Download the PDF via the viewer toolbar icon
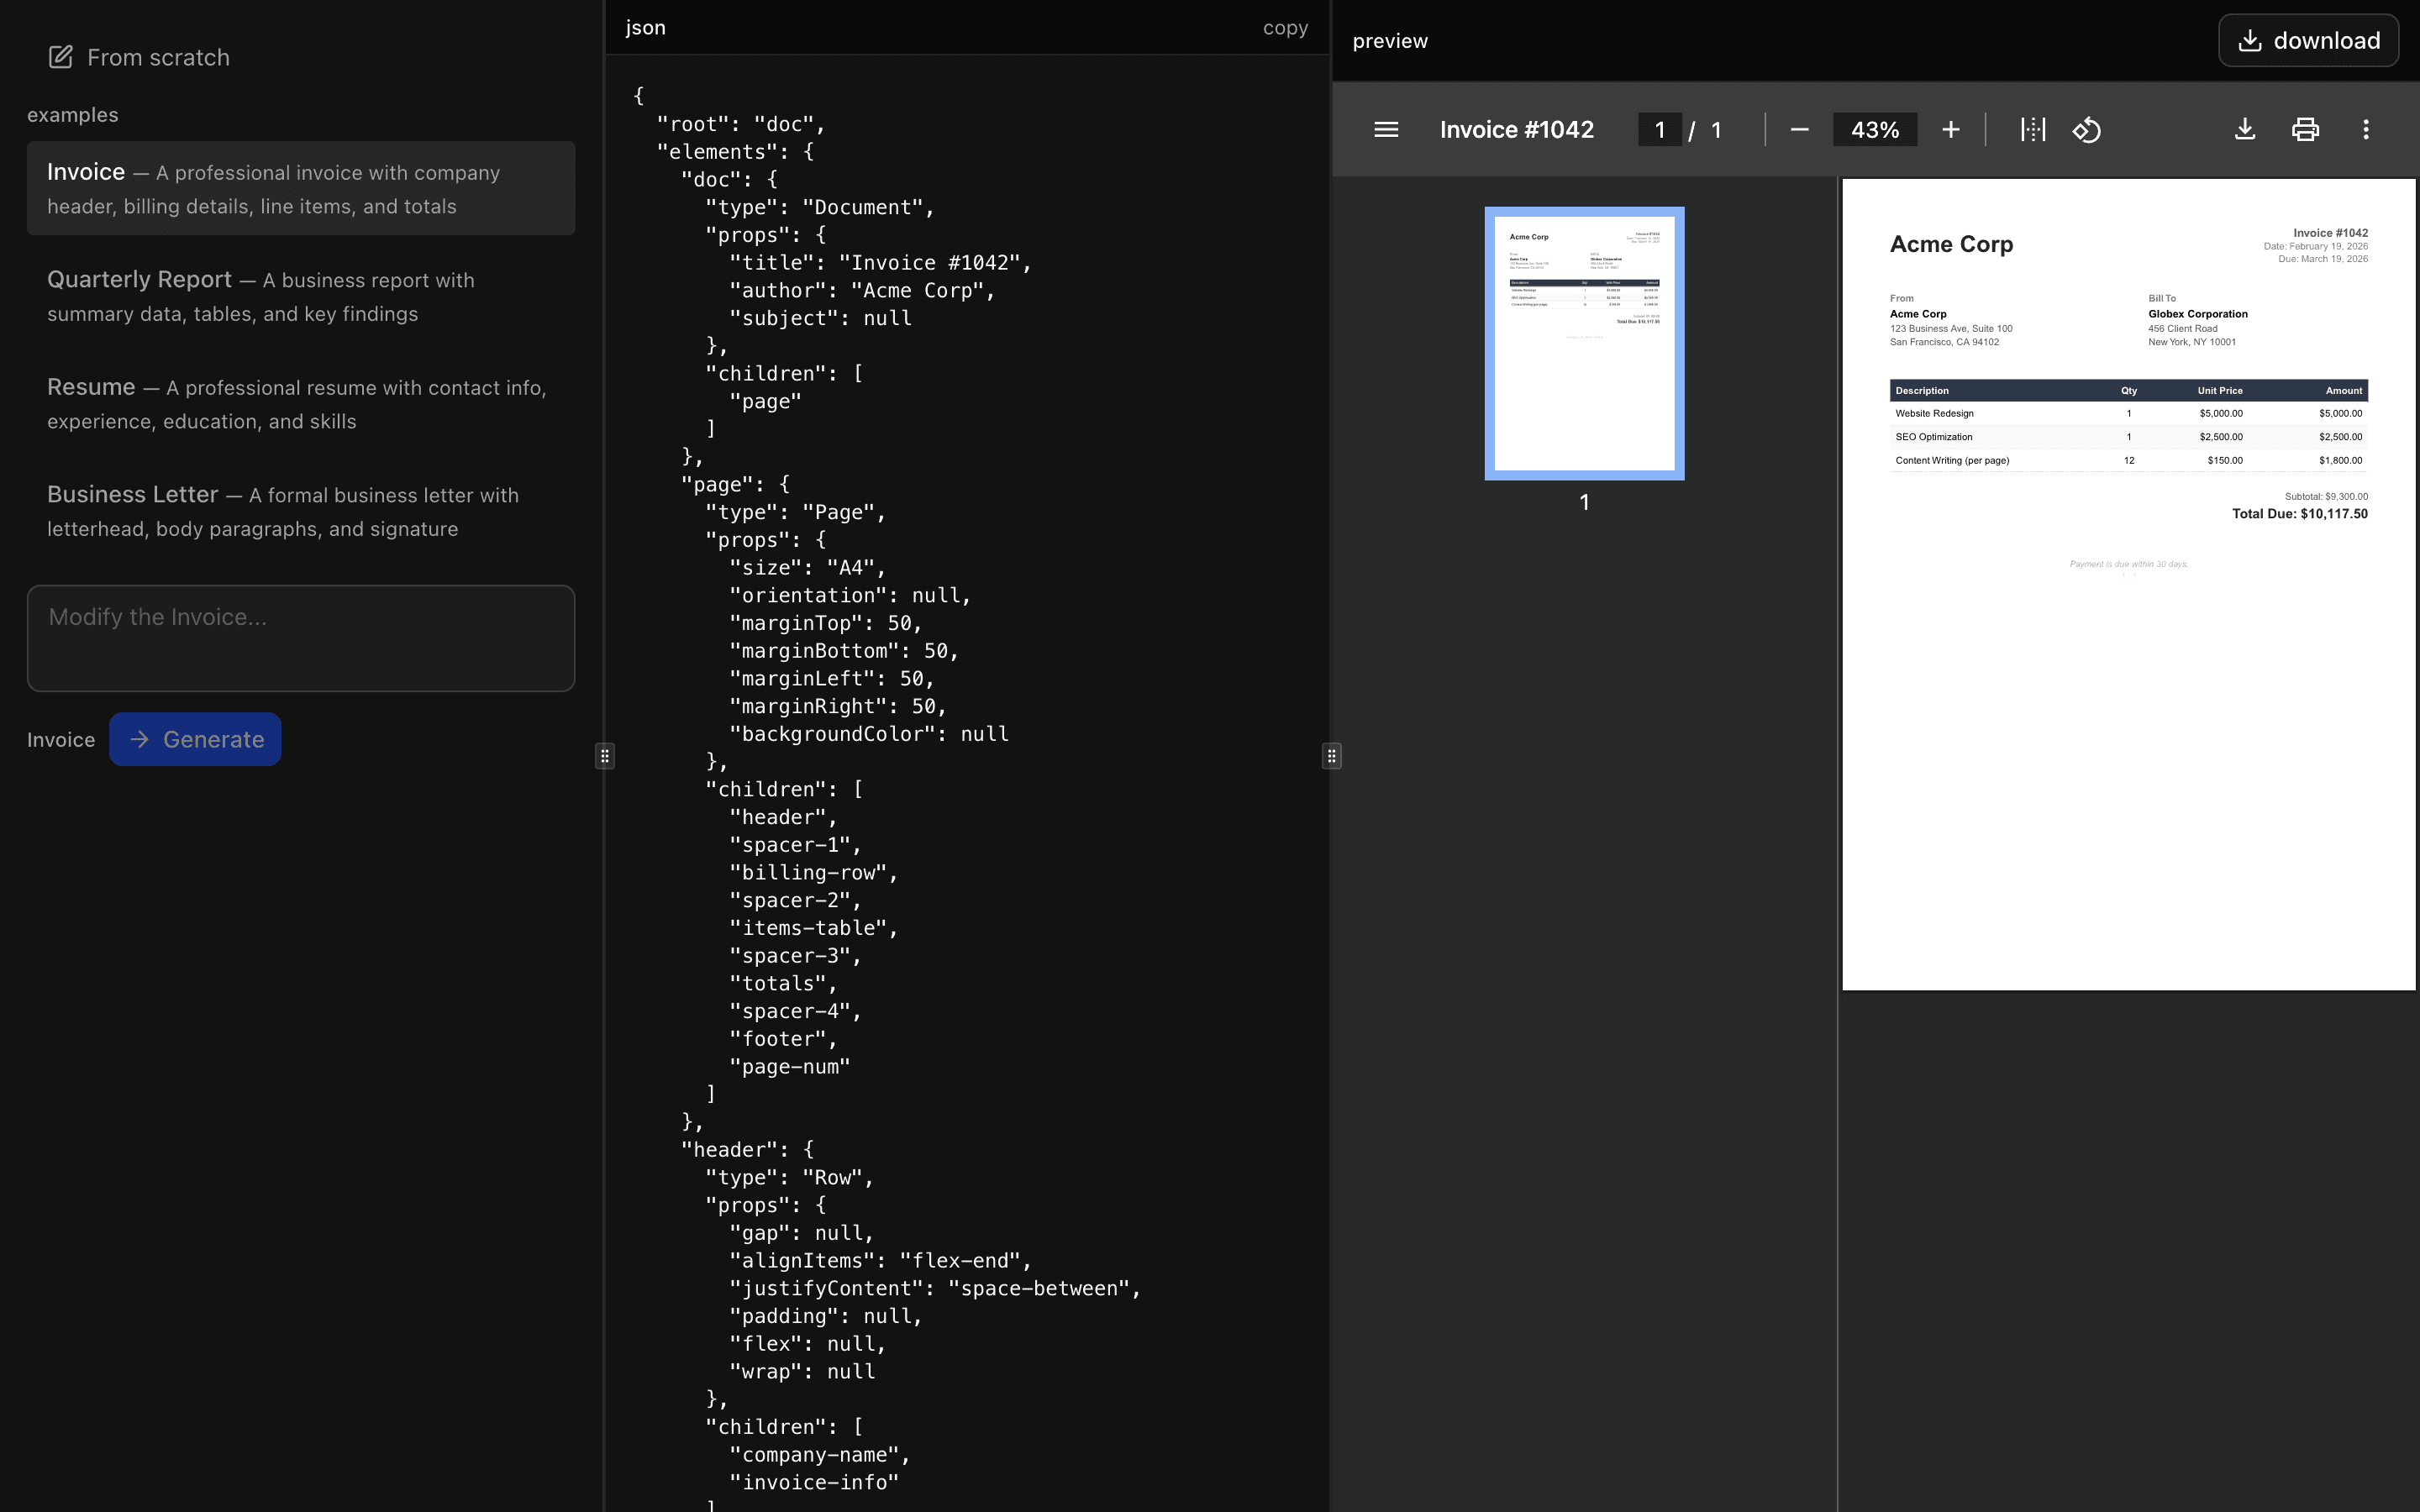2420x1512 pixels. pos(2244,129)
